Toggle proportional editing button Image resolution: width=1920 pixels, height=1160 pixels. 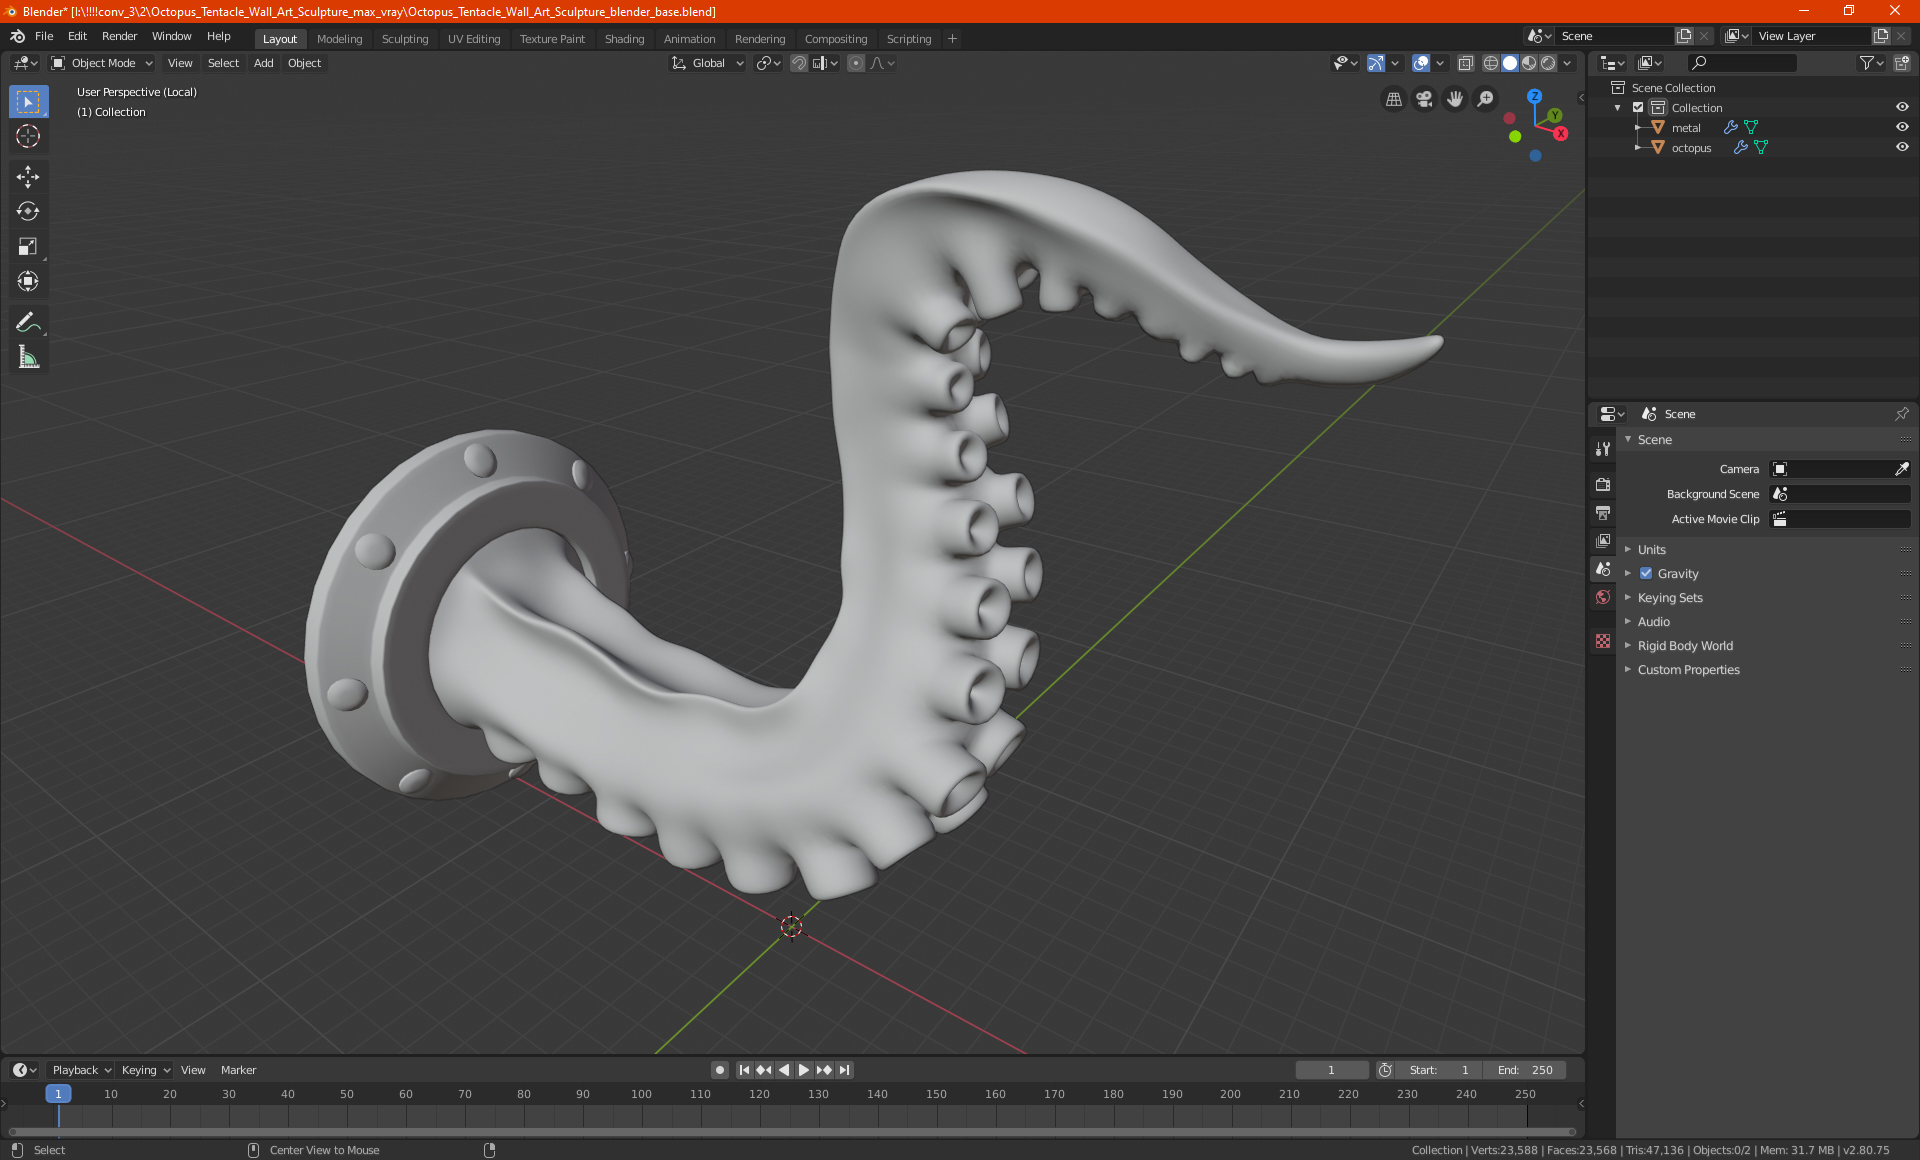pos(856,63)
